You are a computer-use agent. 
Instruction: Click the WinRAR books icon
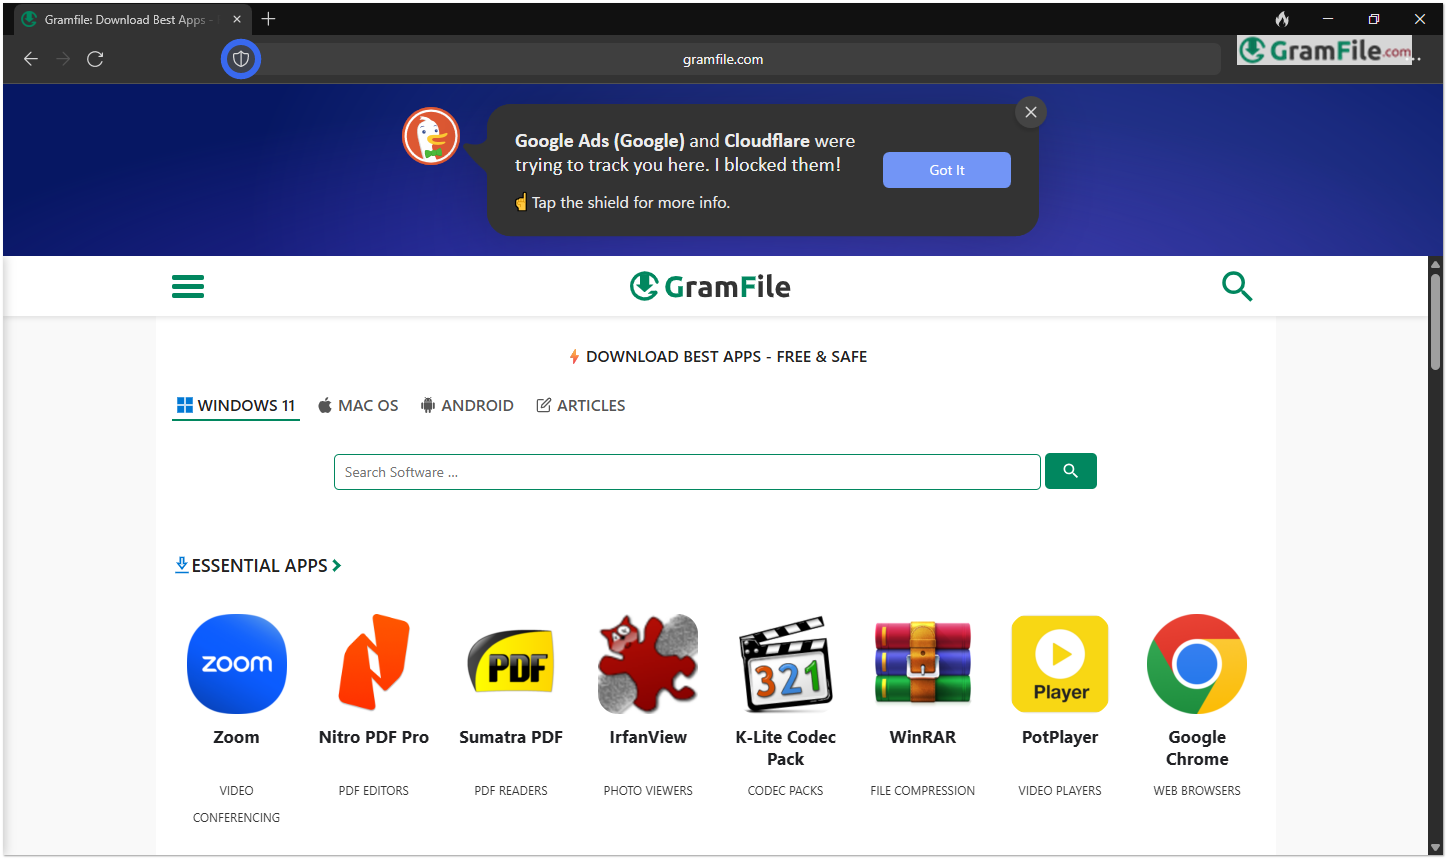(x=923, y=664)
